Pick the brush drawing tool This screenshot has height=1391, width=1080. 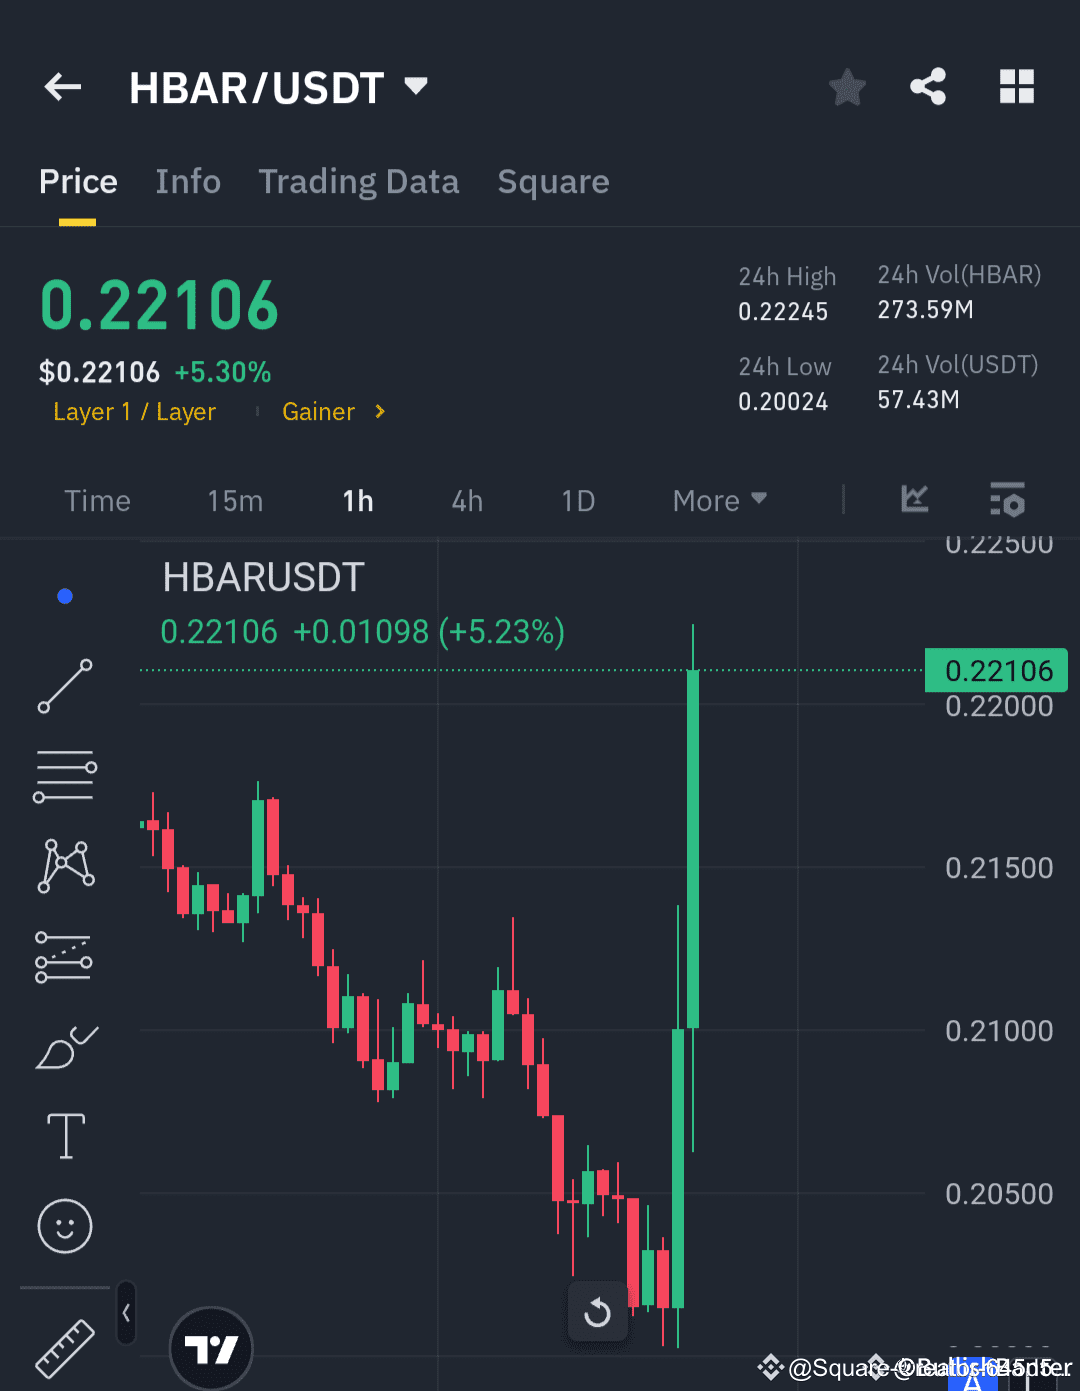tap(64, 1047)
